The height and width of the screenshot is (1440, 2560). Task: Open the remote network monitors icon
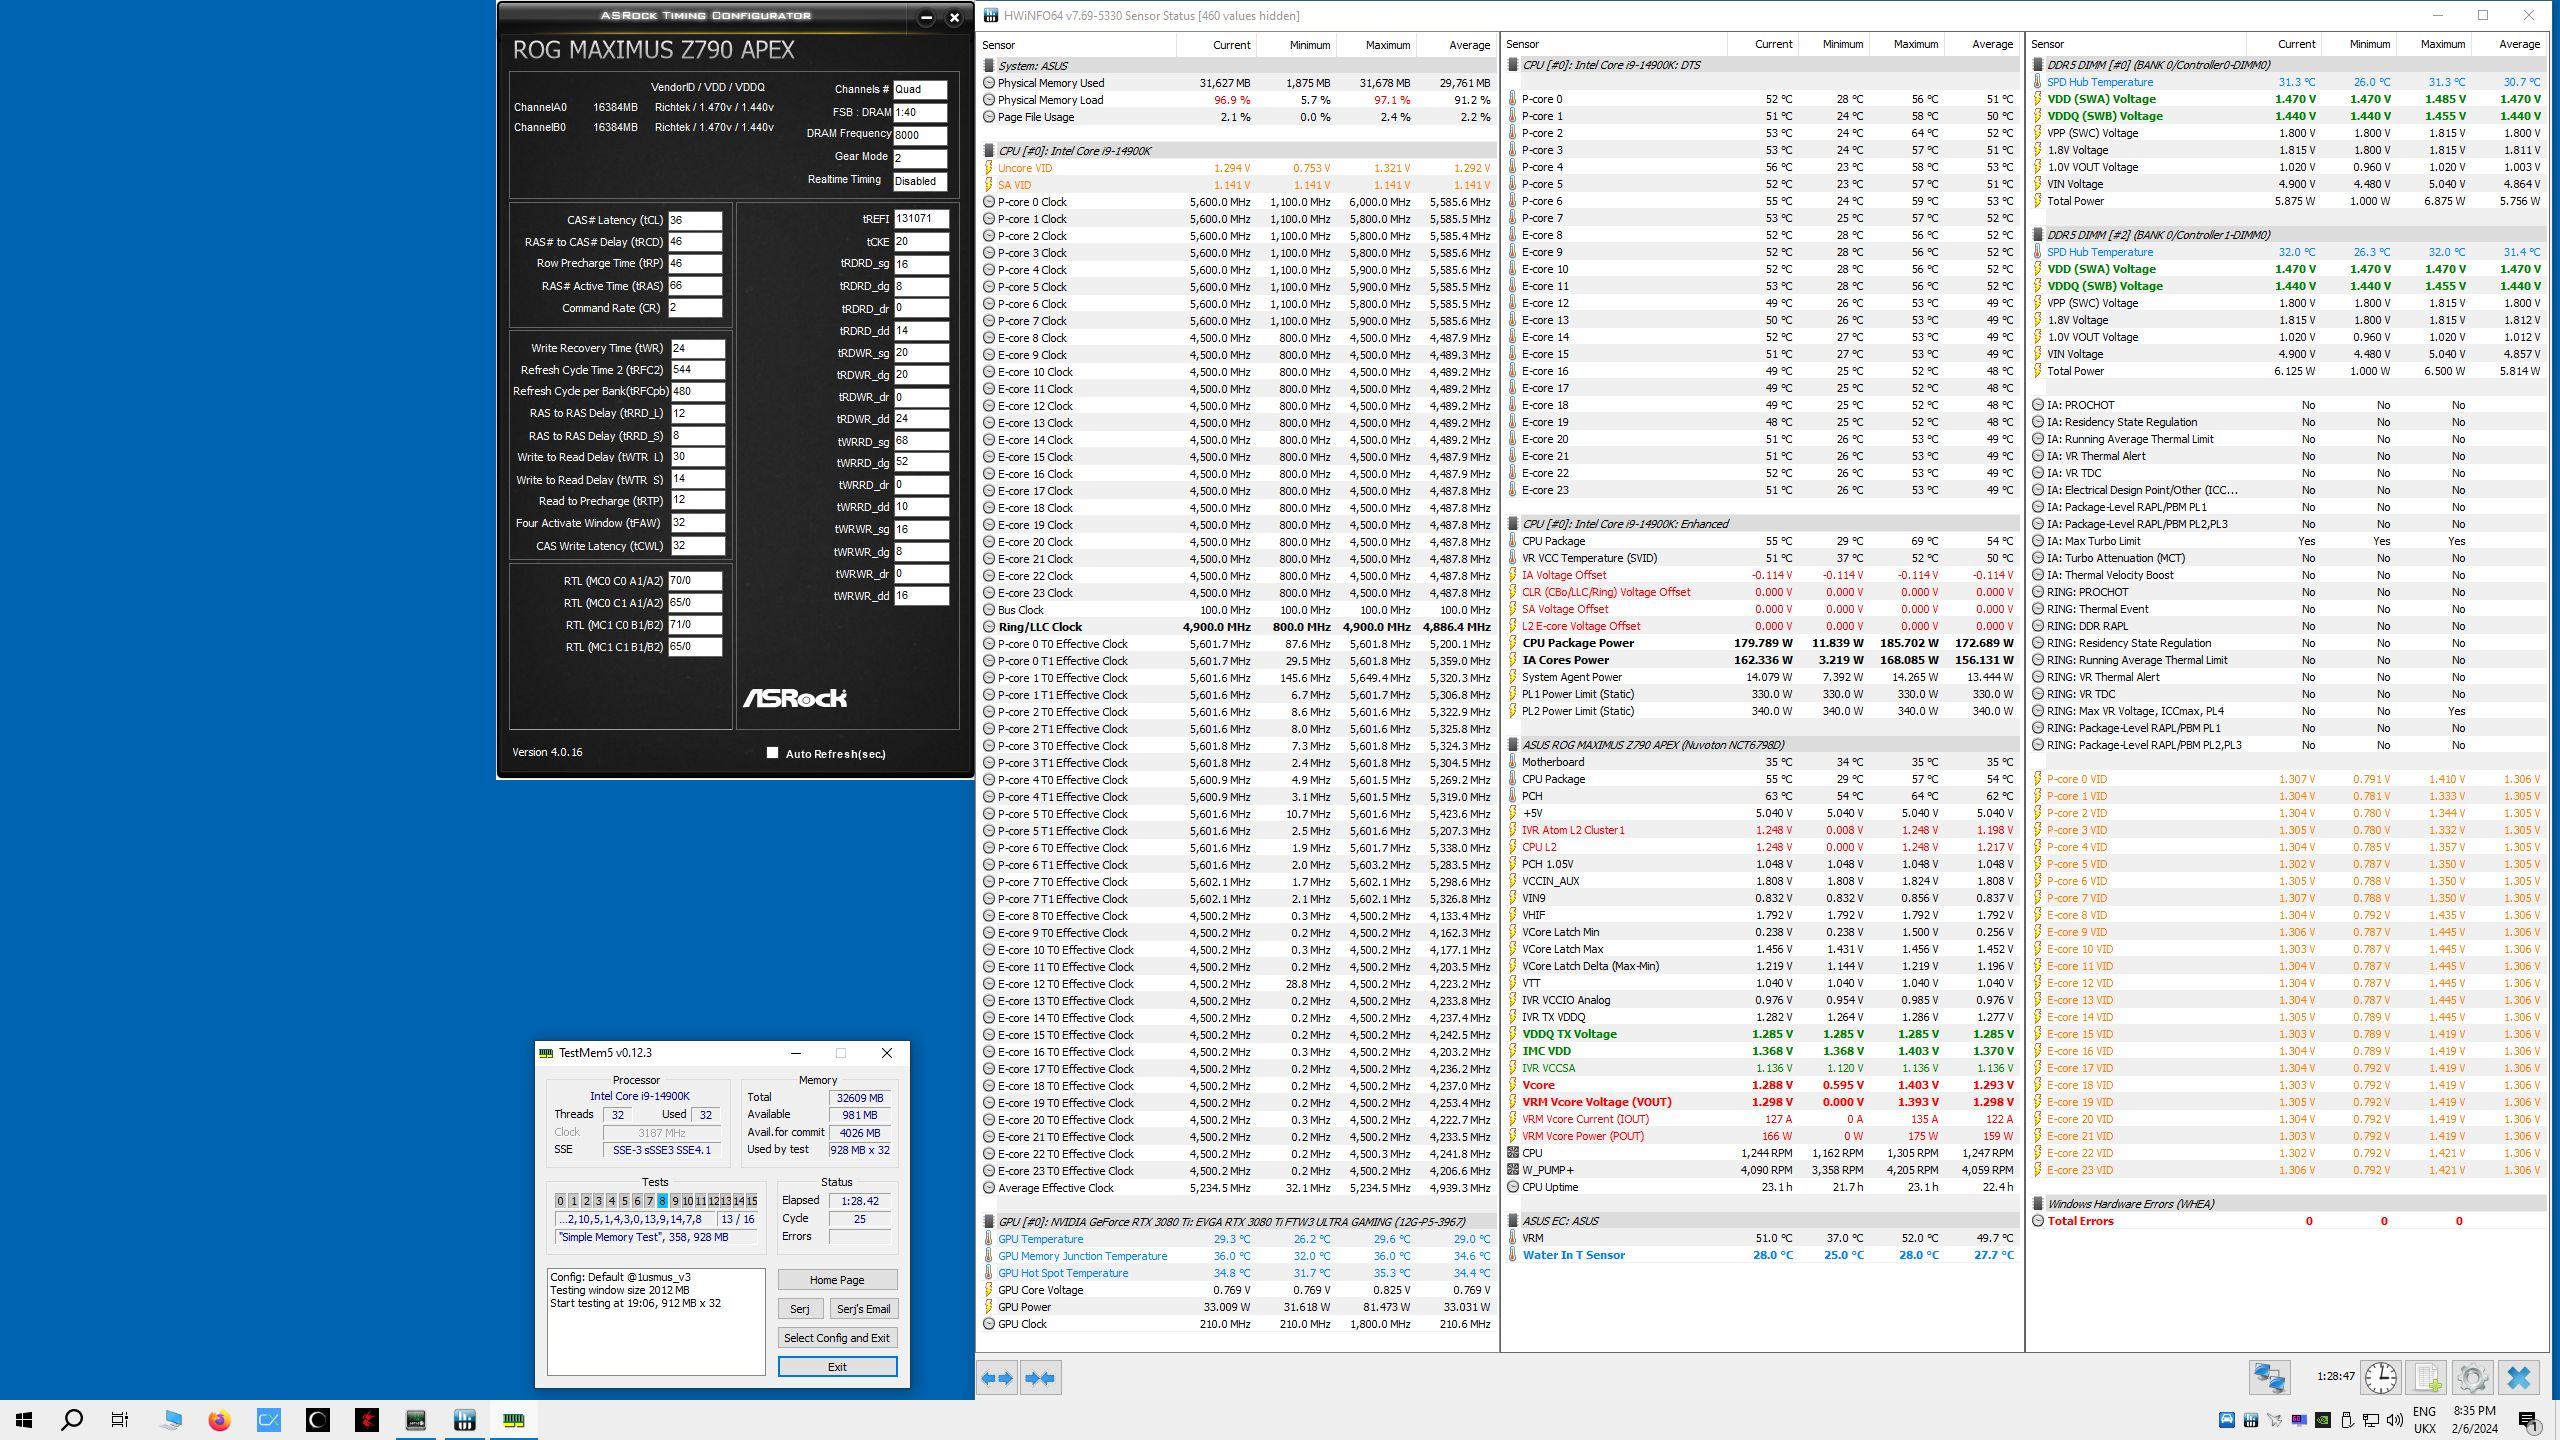2269,1377
